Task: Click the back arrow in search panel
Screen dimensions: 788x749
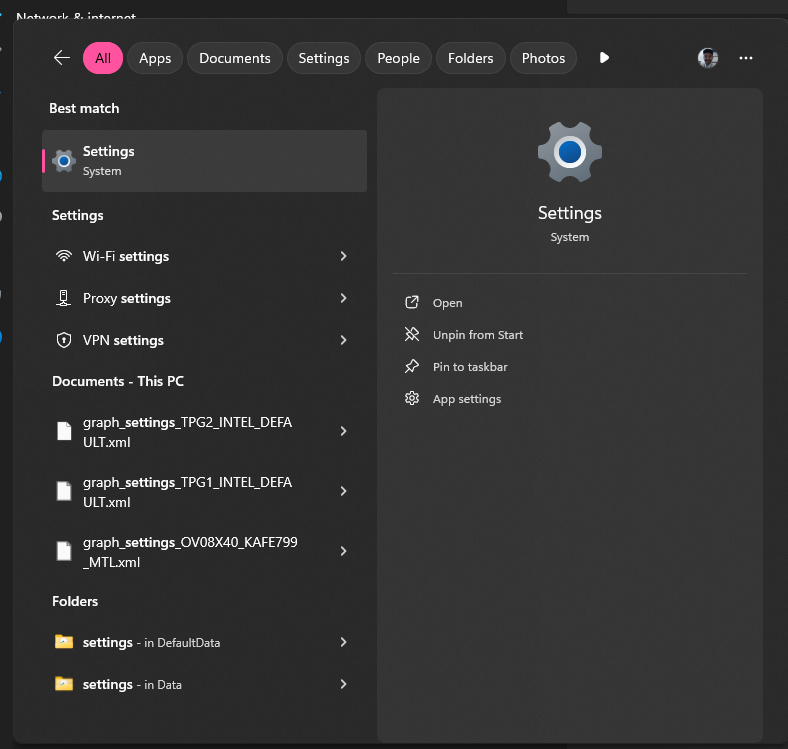Action: coord(62,58)
